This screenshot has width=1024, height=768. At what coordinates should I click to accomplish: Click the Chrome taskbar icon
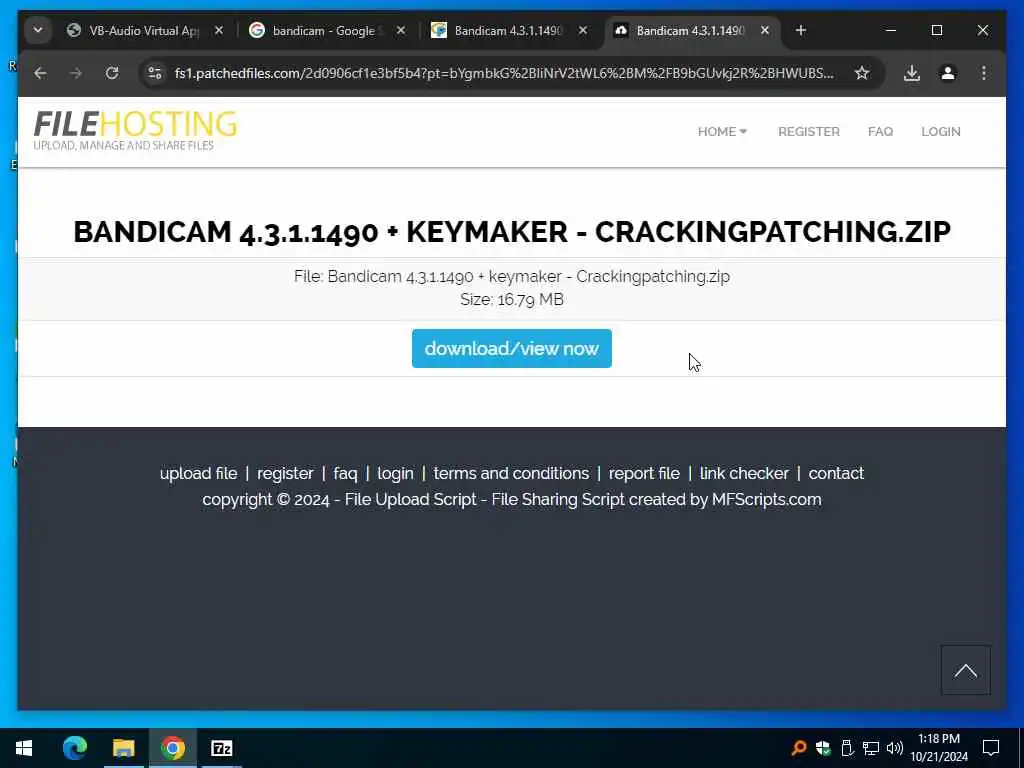(172, 748)
